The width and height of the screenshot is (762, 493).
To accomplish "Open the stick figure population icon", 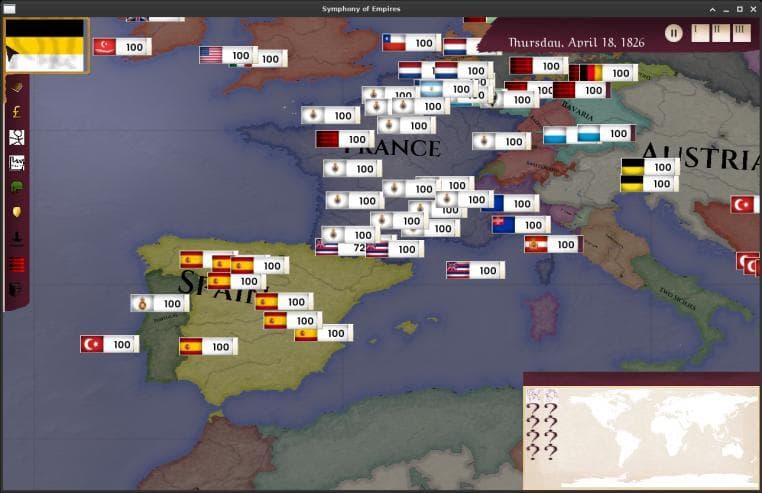I will pos(17,137).
